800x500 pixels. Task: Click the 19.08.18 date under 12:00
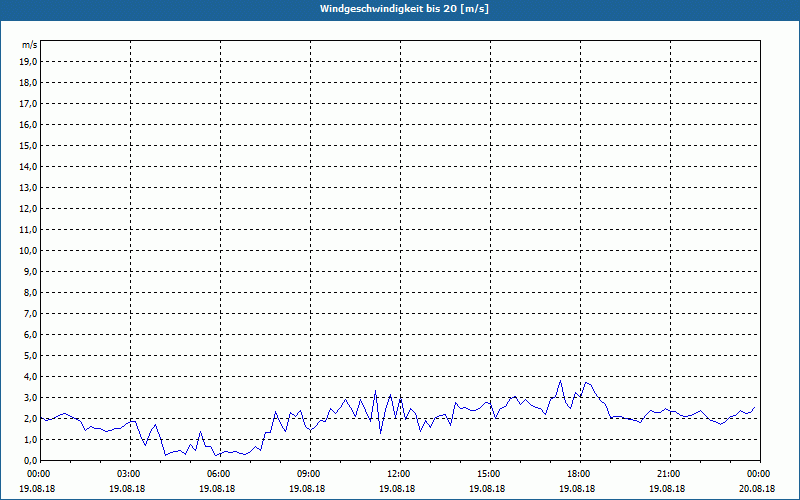(397, 488)
